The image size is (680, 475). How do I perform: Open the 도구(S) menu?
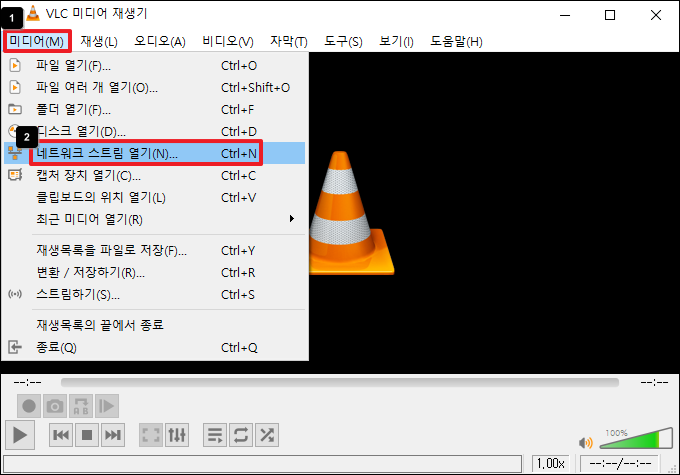pos(343,42)
